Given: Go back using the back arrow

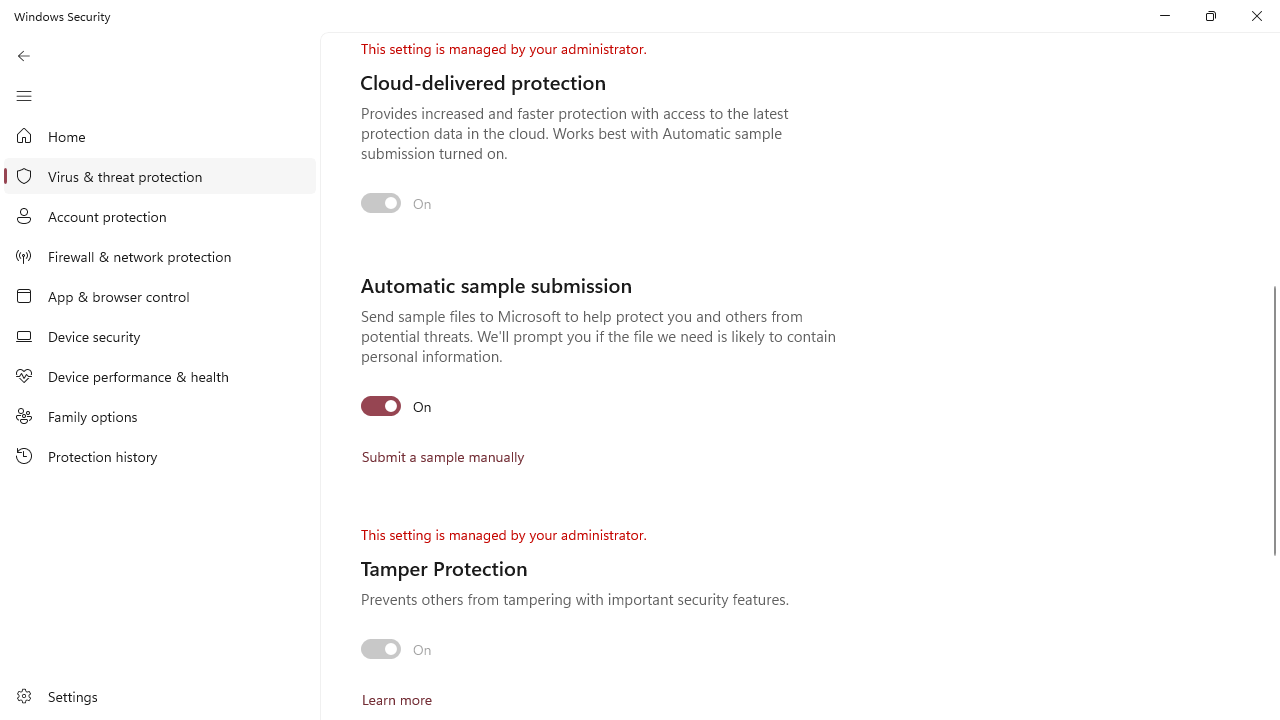Looking at the screenshot, I should pos(24,56).
